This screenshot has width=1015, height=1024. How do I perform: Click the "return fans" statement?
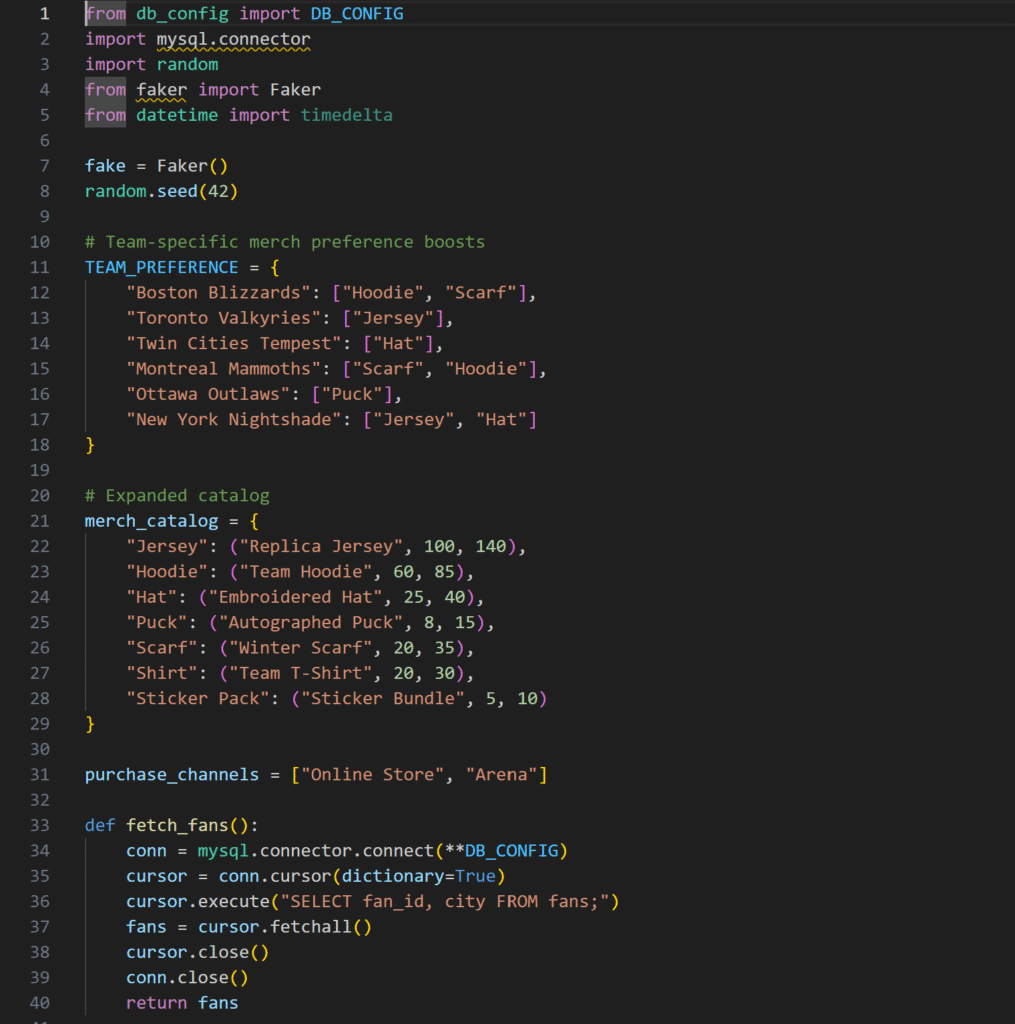(x=182, y=1003)
